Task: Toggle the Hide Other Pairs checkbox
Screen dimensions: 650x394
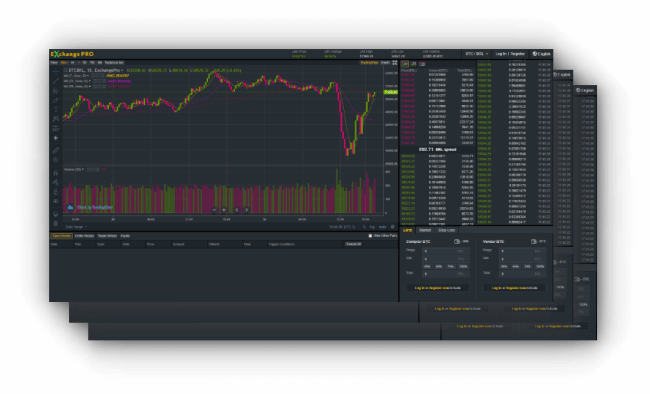Action: (x=370, y=236)
